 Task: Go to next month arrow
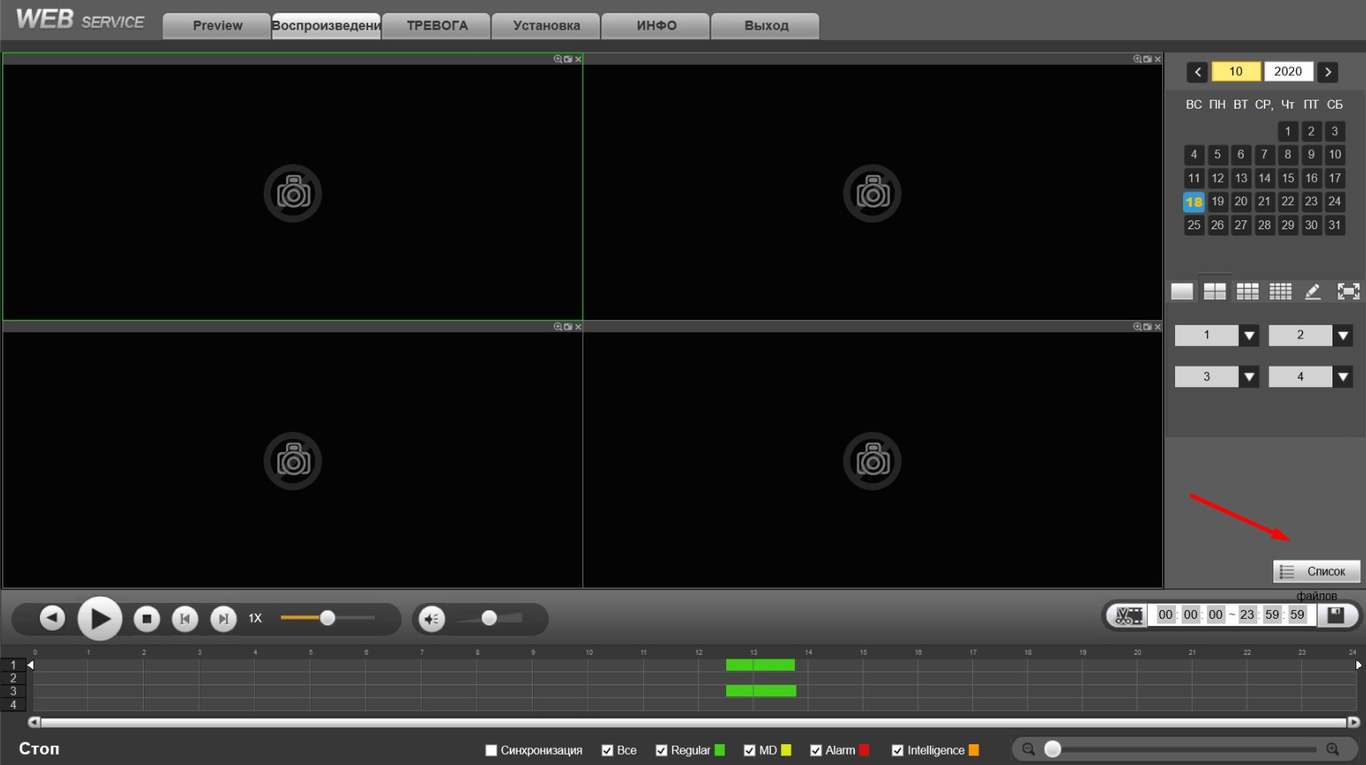1327,72
